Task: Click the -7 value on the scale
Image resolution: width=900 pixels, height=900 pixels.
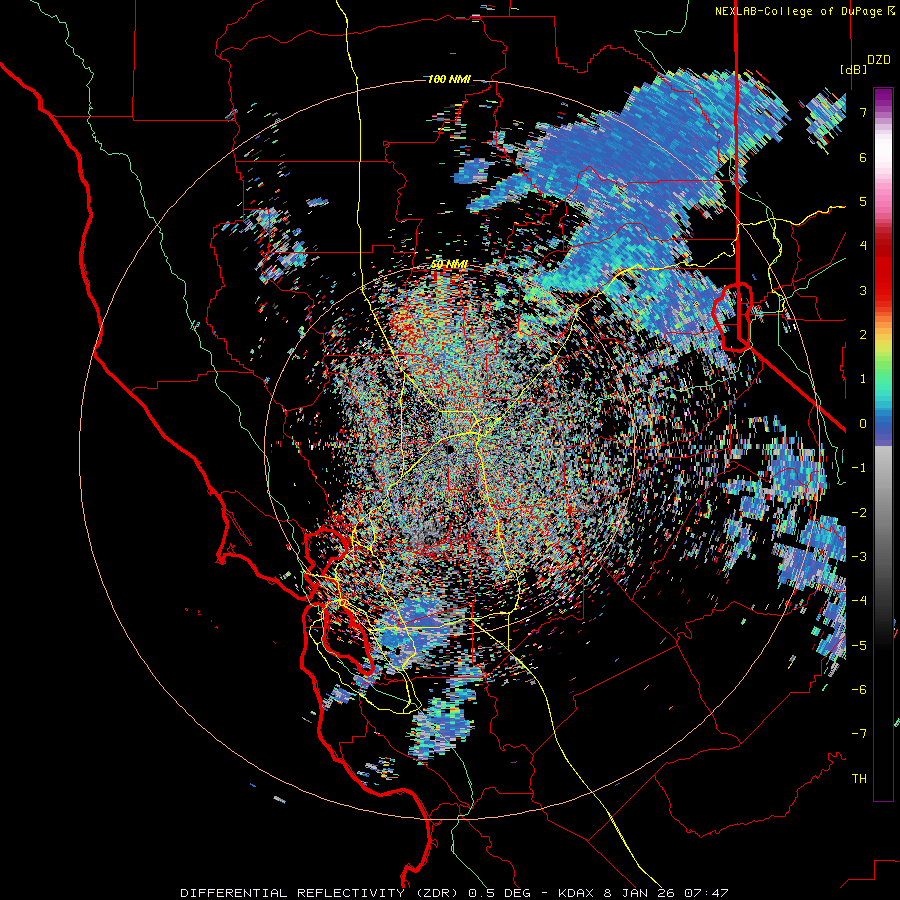Action: 859,734
